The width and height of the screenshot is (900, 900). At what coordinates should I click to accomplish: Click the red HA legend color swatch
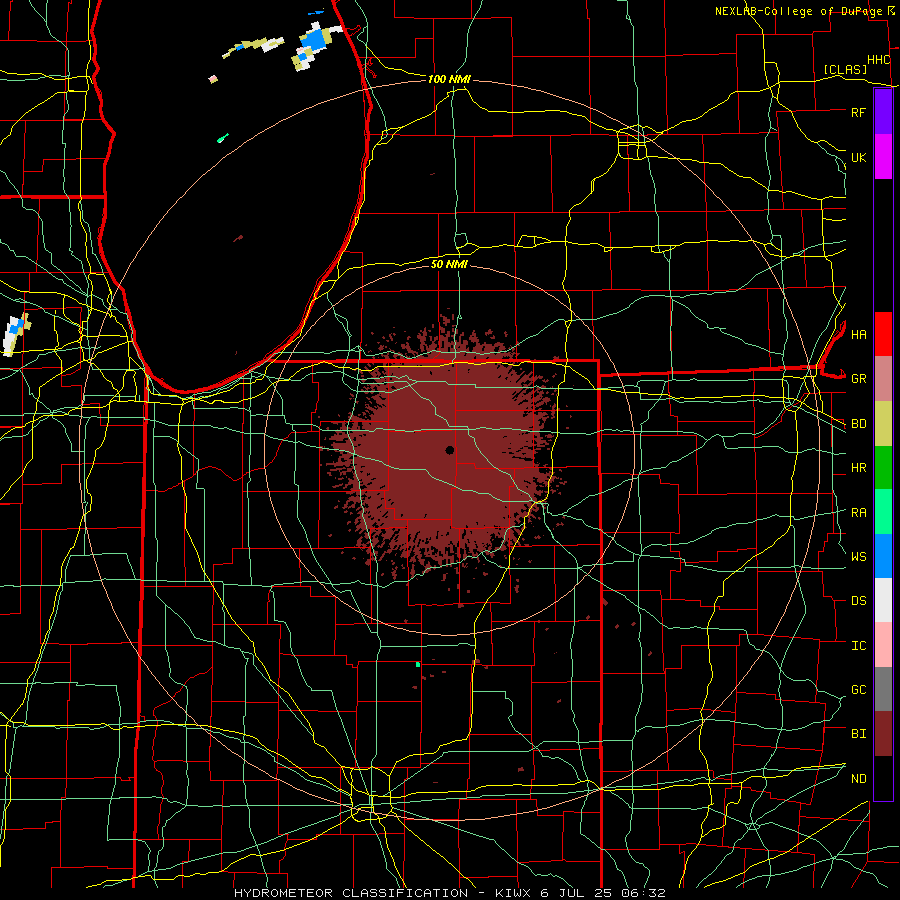tap(883, 334)
